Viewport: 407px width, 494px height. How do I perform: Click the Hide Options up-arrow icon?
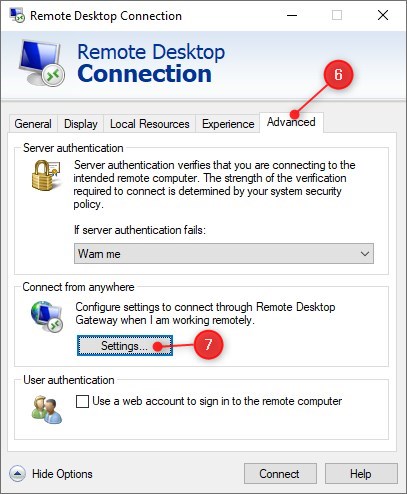[17, 473]
